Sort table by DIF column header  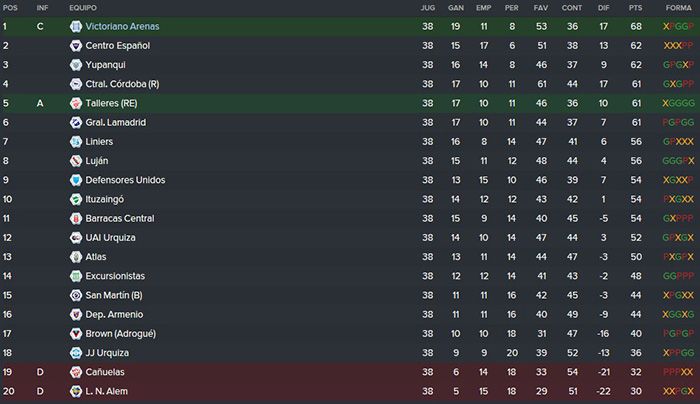(x=604, y=8)
